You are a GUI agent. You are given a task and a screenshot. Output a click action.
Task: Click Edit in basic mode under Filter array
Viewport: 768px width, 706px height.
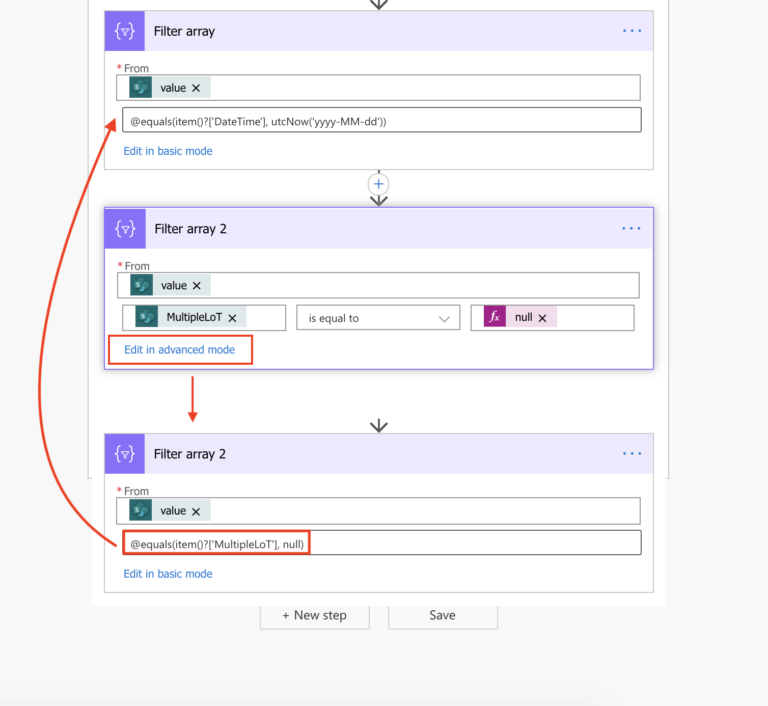[x=168, y=151]
